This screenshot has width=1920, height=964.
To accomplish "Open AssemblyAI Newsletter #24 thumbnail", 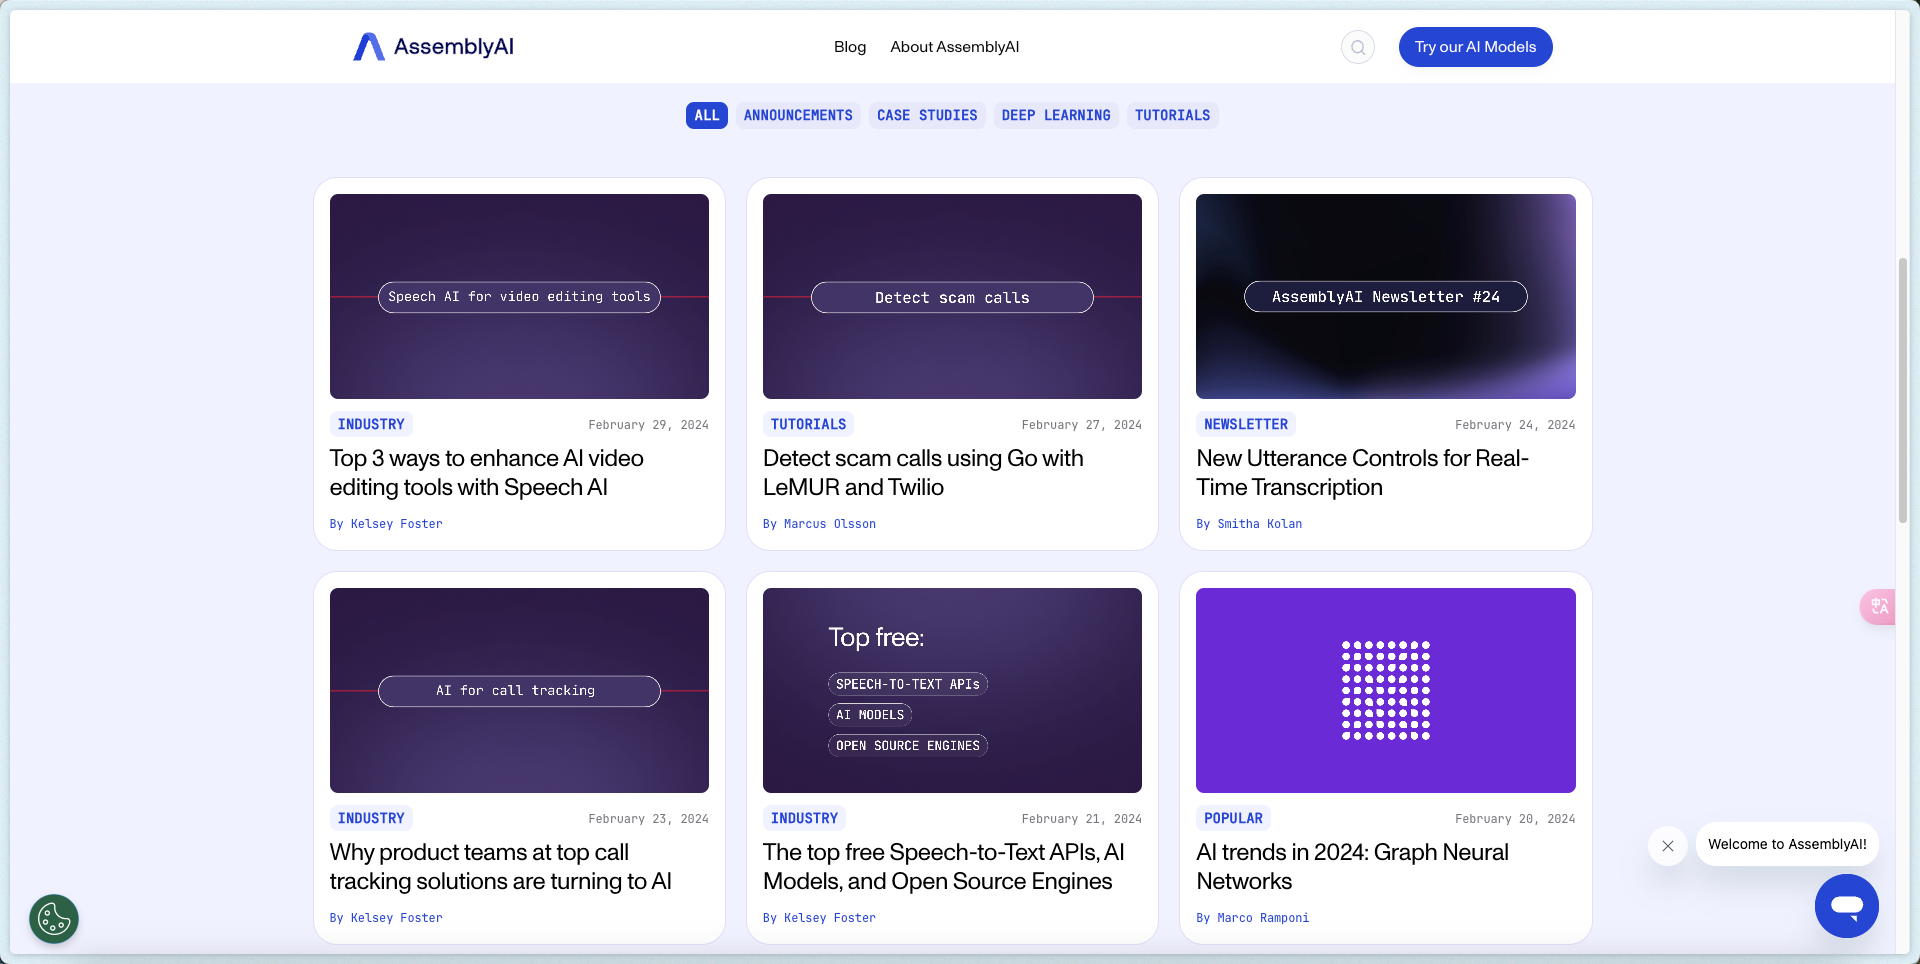I will point(1385,296).
